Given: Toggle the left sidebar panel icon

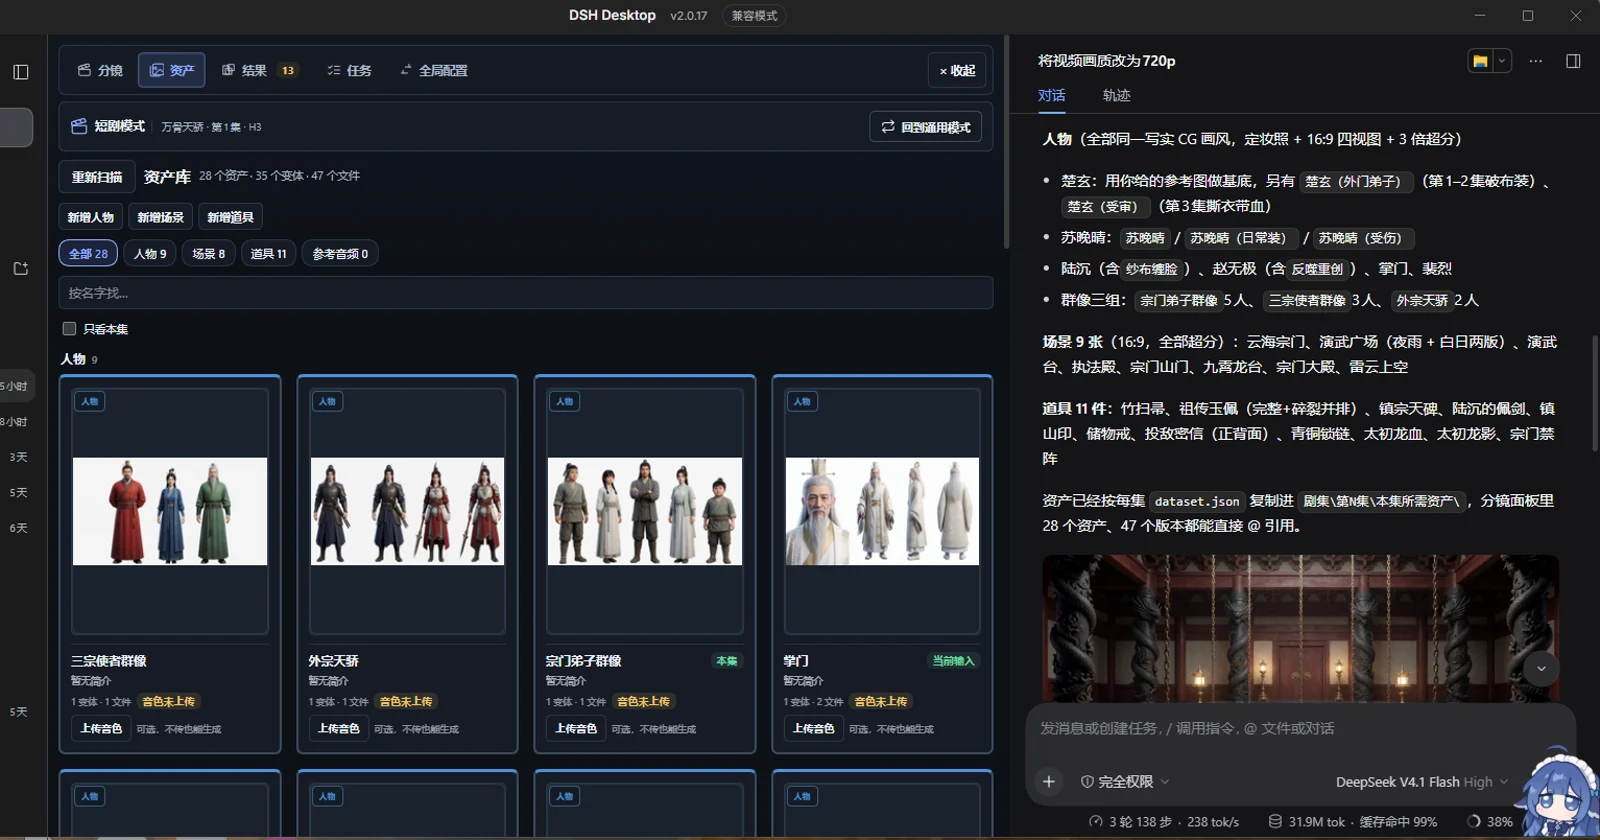Looking at the screenshot, I should tap(21, 72).
